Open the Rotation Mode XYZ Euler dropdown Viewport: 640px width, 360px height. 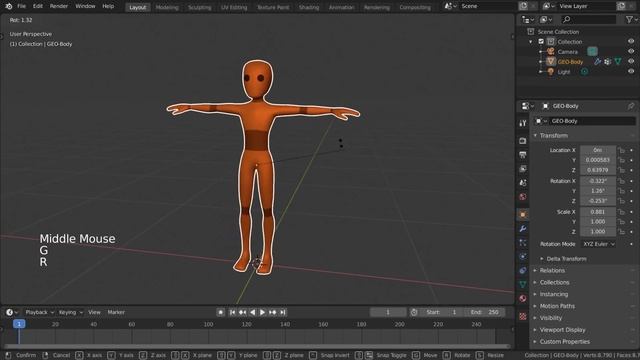598,244
